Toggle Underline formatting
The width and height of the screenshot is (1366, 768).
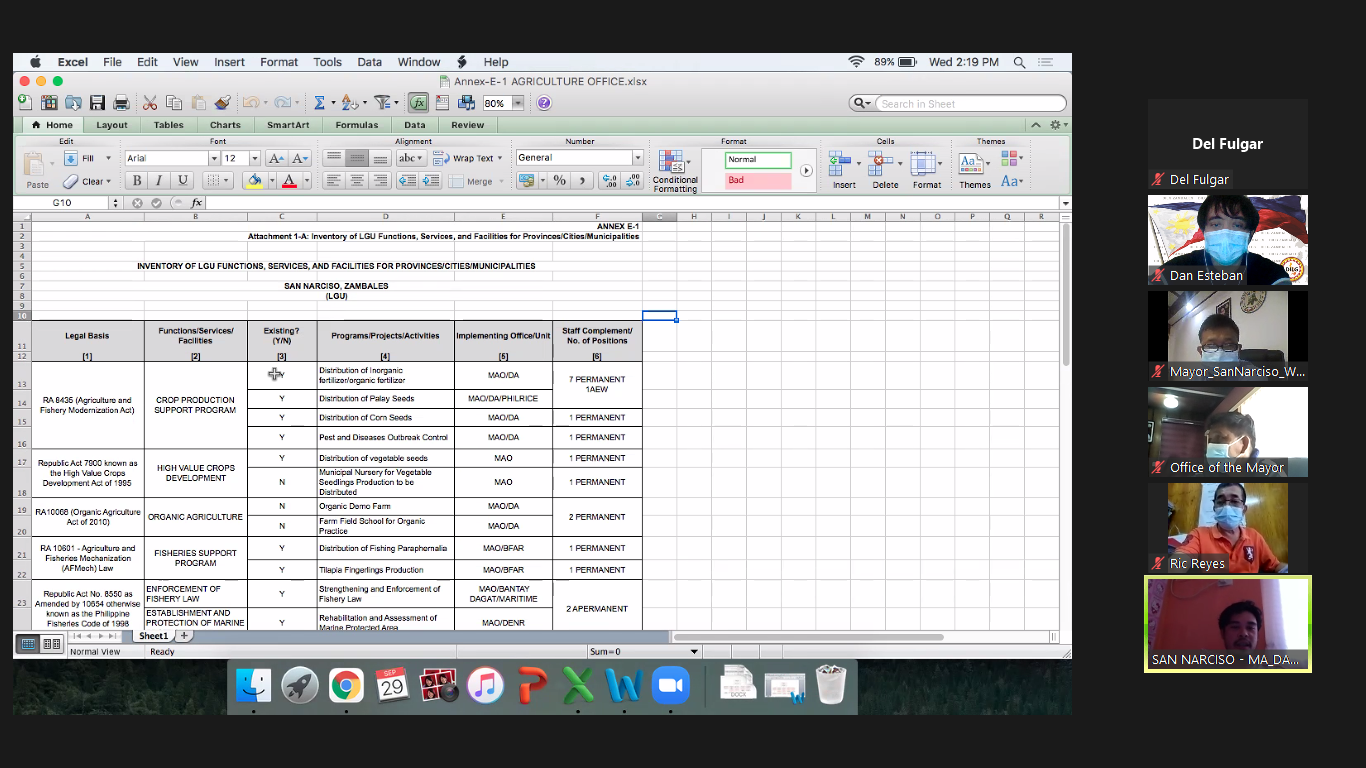[182, 181]
